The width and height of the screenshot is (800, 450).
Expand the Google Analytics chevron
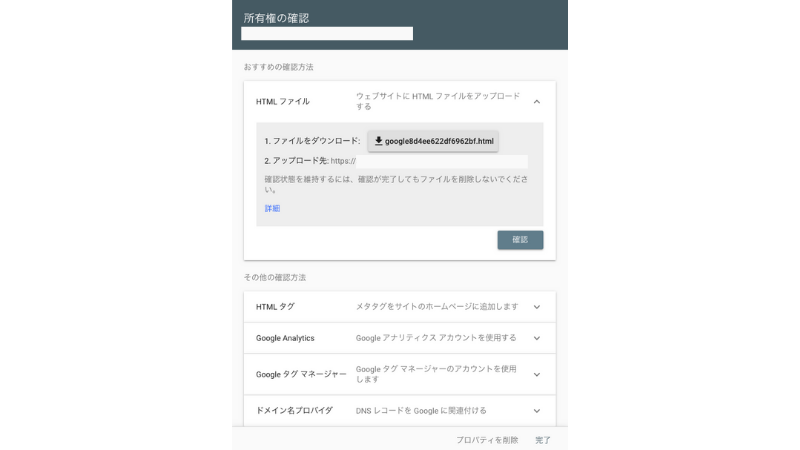click(x=536, y=338)
